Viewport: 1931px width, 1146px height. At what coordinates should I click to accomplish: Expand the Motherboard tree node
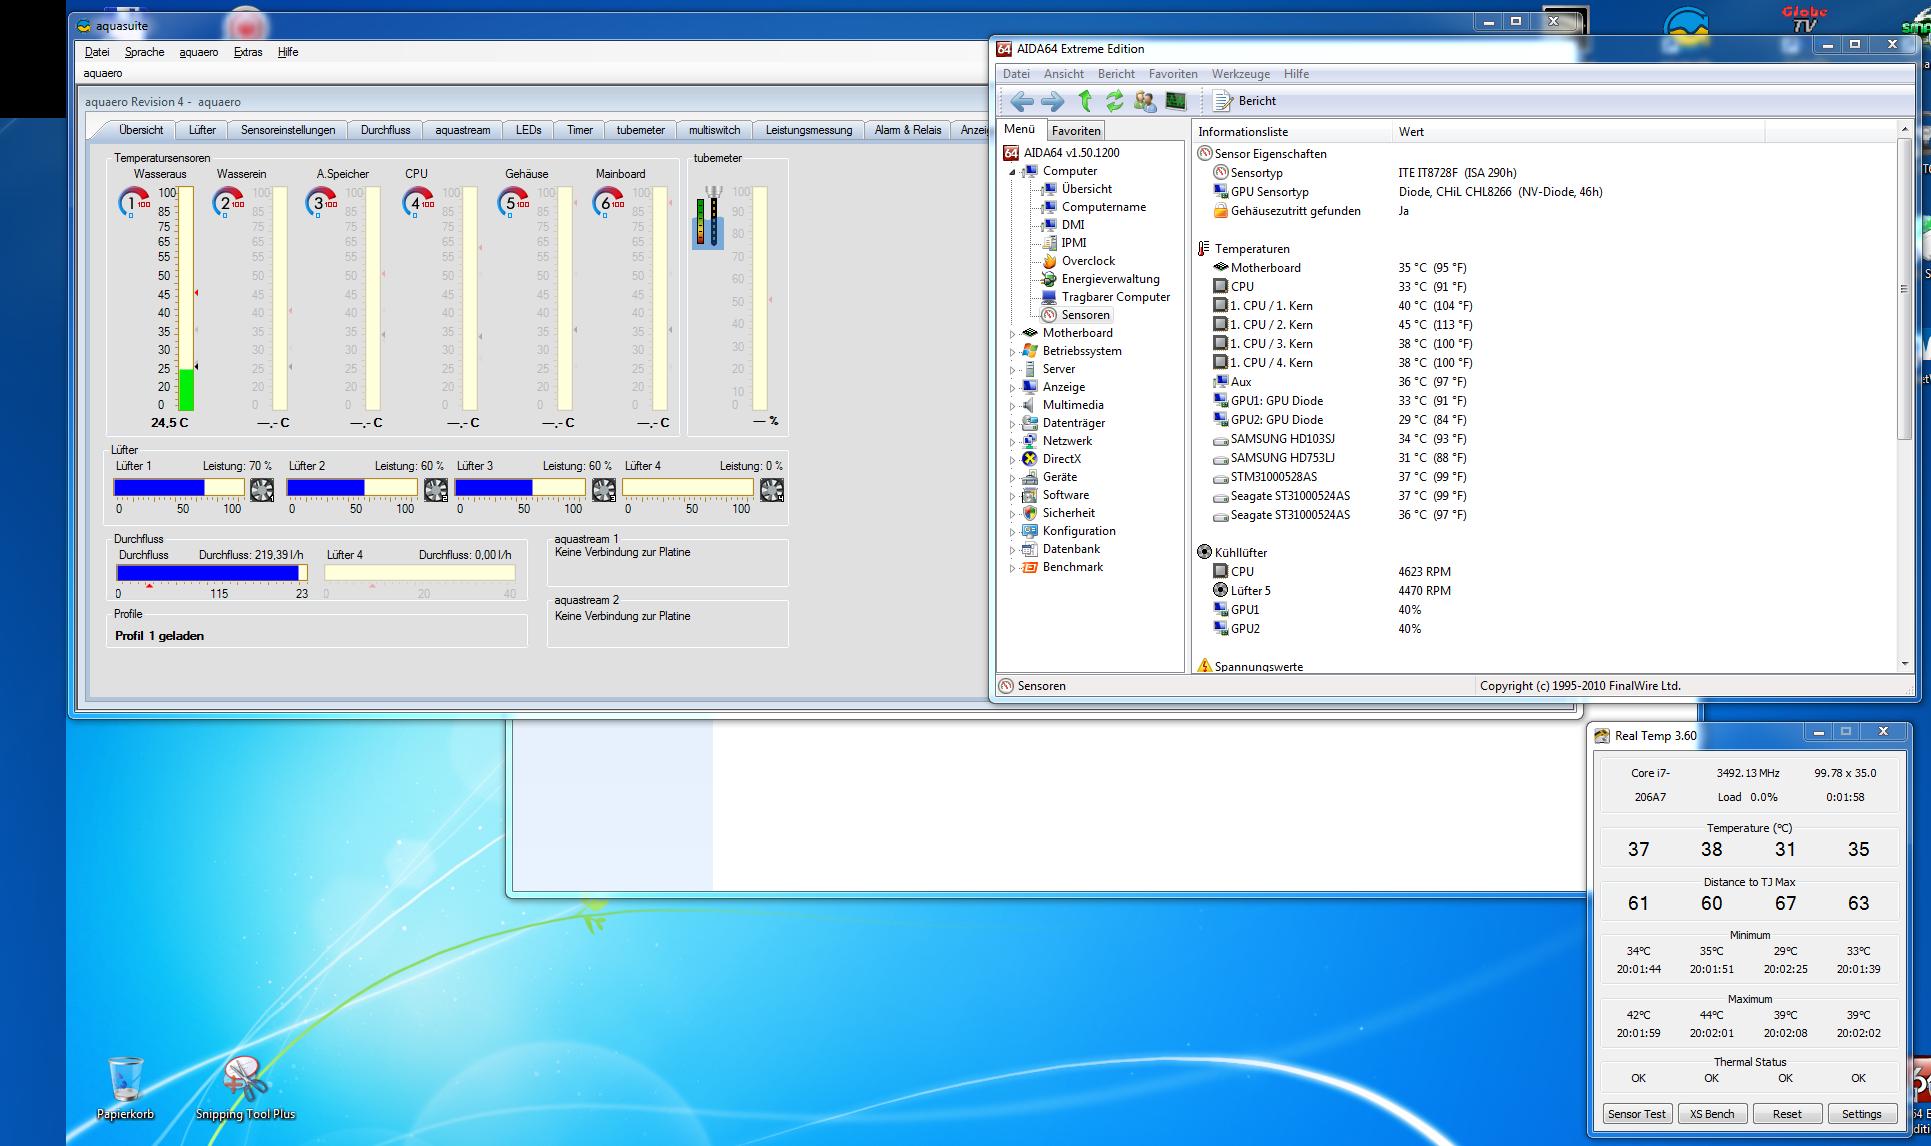(x=1012, y=334)
